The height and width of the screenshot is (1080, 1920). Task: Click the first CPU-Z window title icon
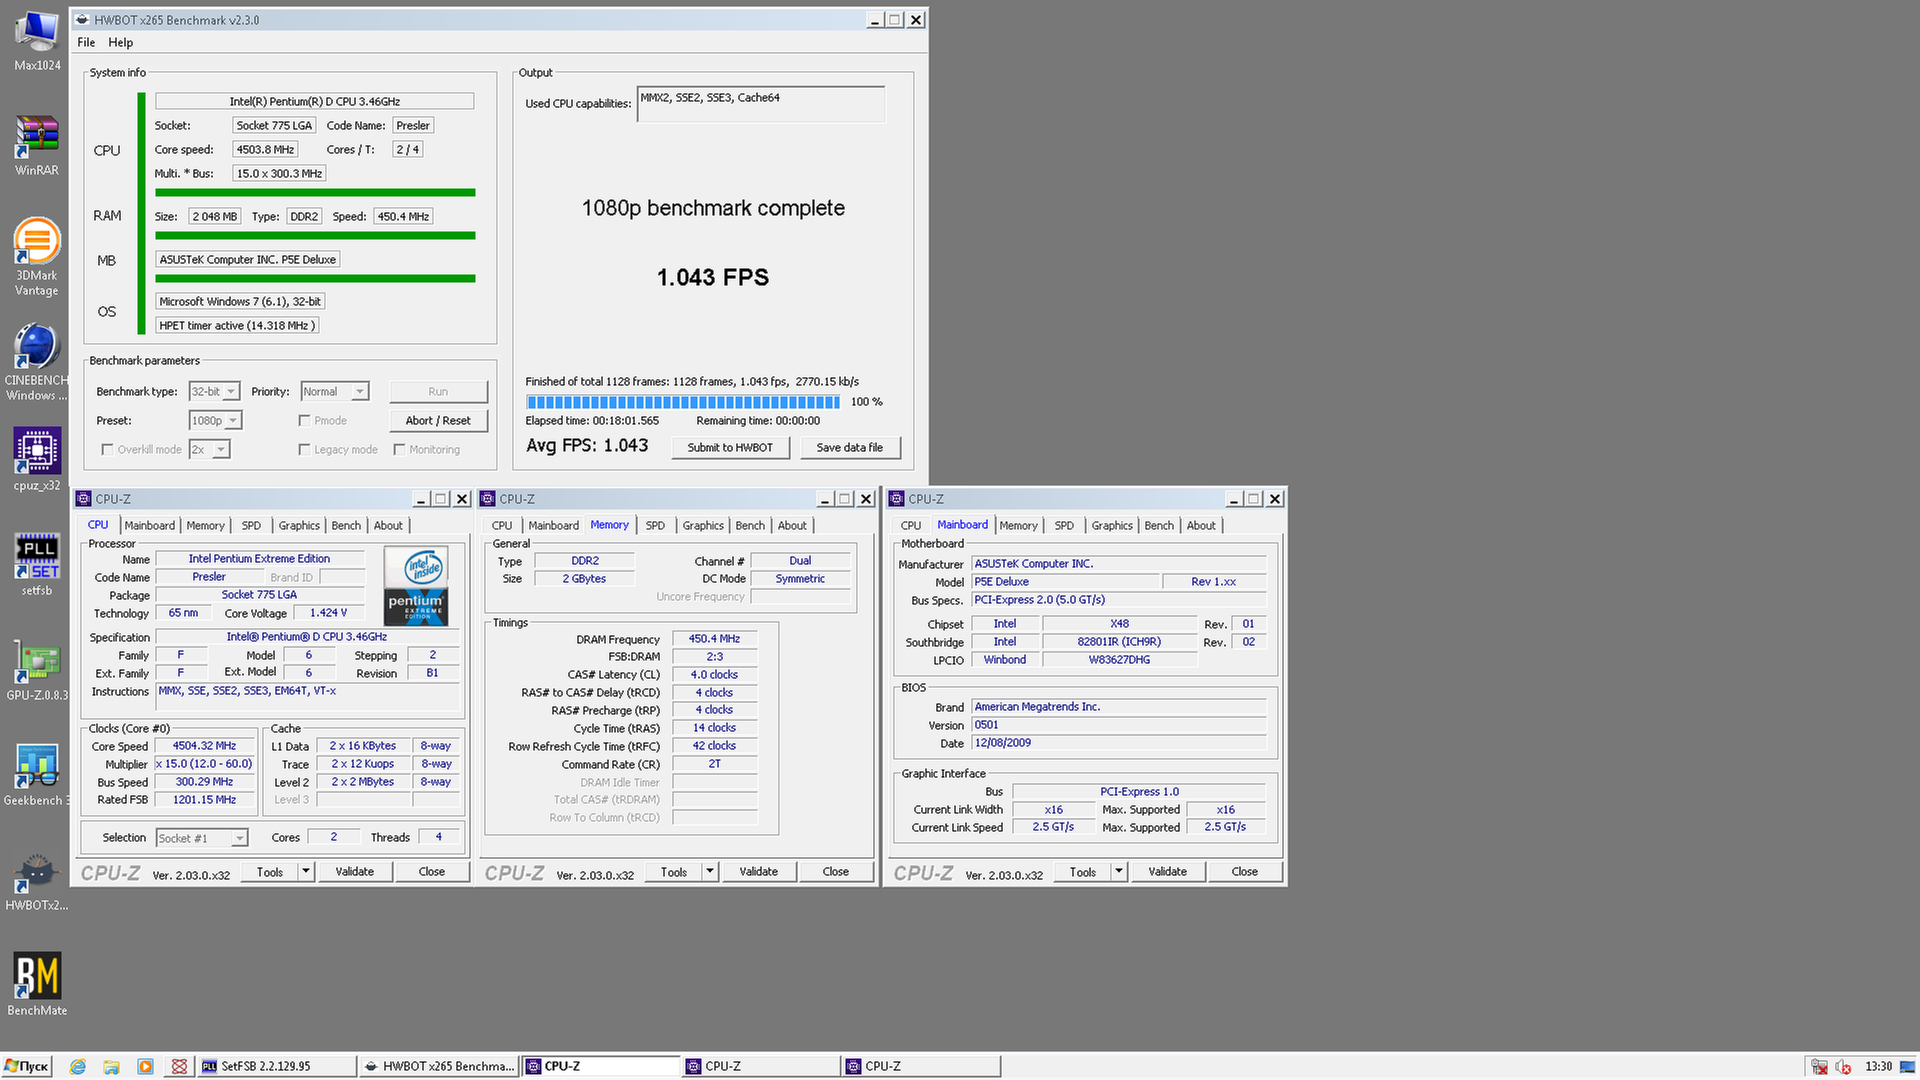click(85, 499)
